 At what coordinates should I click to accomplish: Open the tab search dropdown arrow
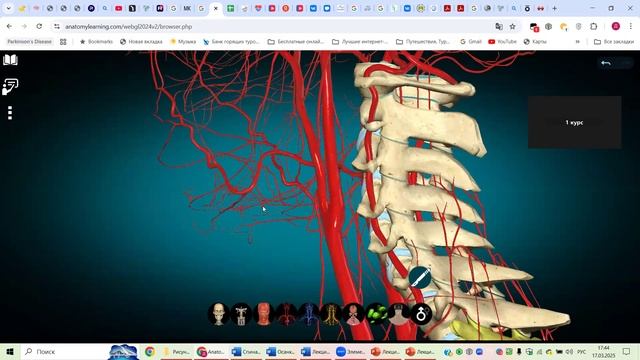click(x=8, y=8)
